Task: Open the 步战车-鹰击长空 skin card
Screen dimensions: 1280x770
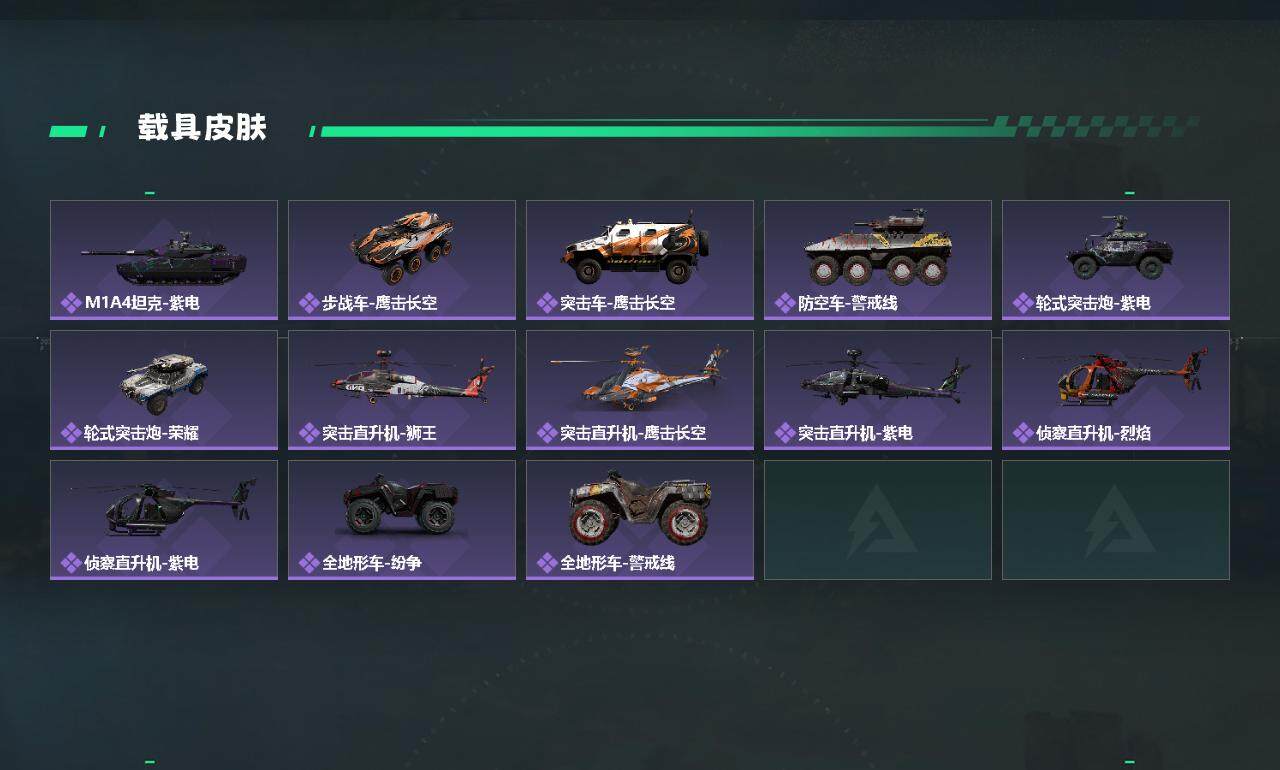Action: click(x=402, y=260)
